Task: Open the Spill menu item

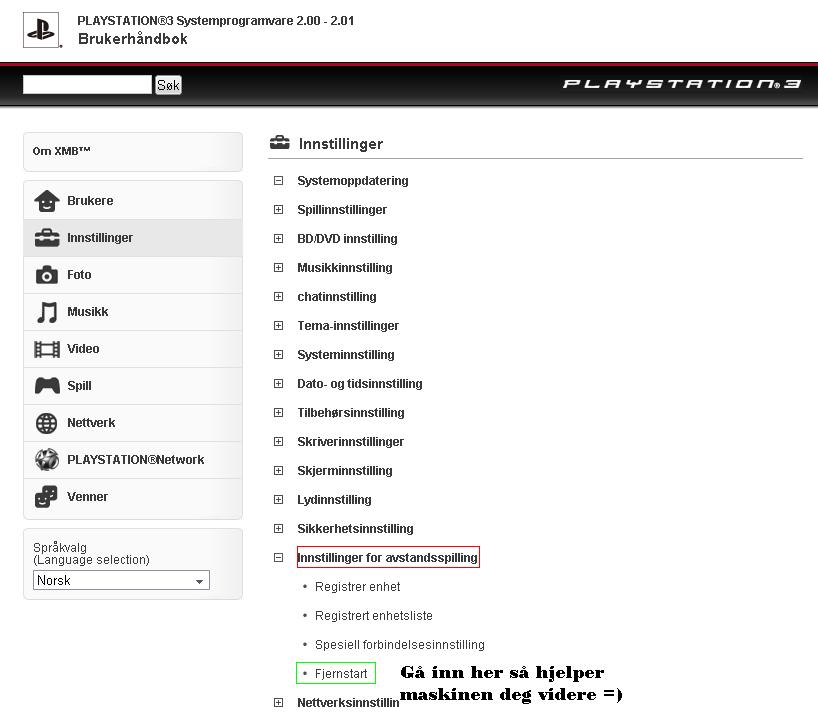Action: [x=133, y=386]
